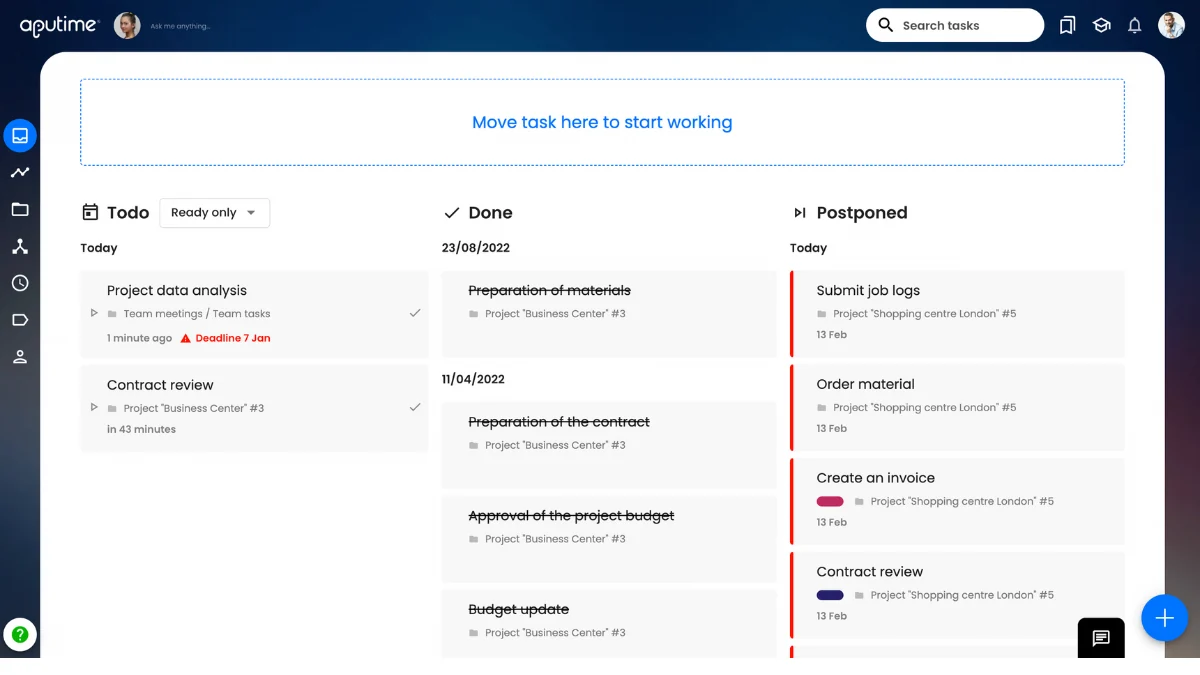1200x675 pixels.
Task: Click the blue plus add task button
Action: [1164, 618]
